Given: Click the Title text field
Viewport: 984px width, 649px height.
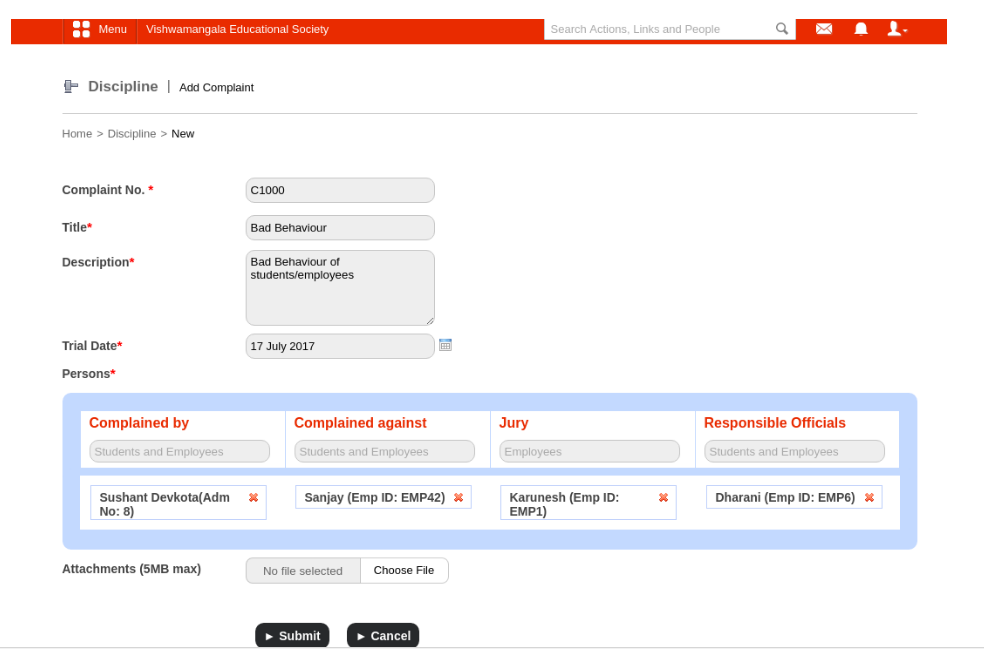Looking at the screenshot, I should [340, 228].
